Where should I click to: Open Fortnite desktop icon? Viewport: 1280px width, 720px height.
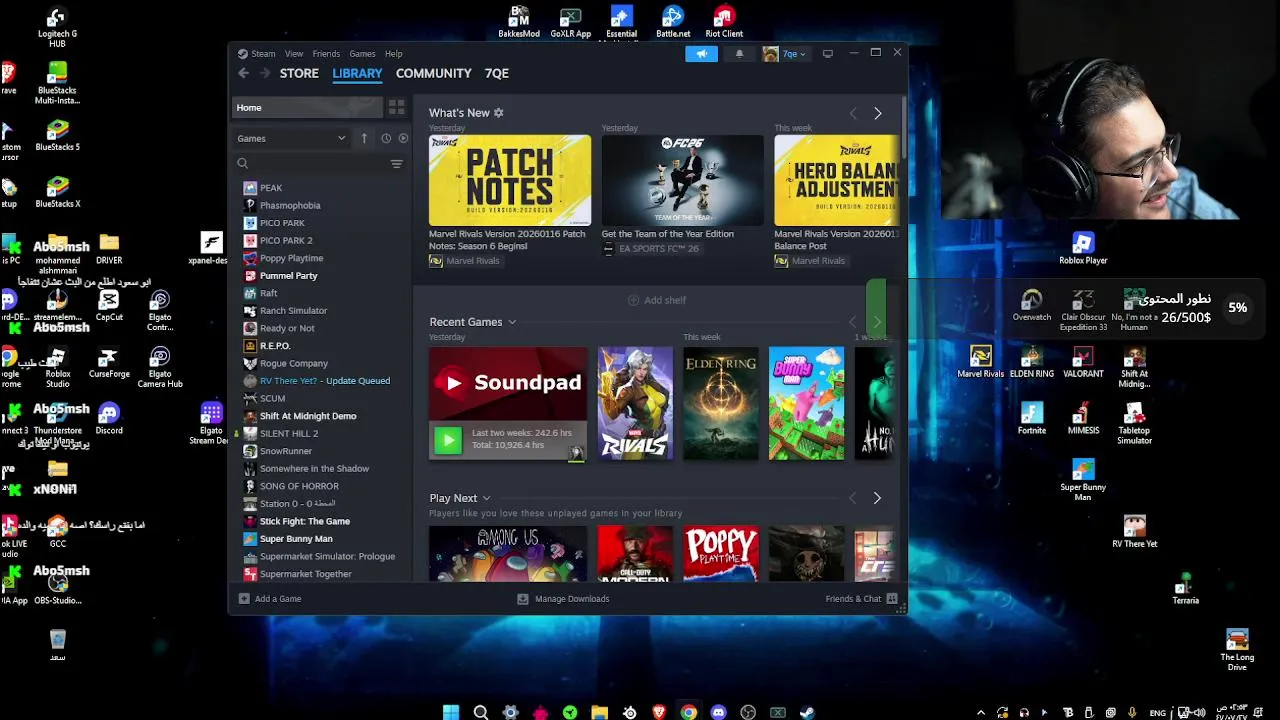(1032, 418)
